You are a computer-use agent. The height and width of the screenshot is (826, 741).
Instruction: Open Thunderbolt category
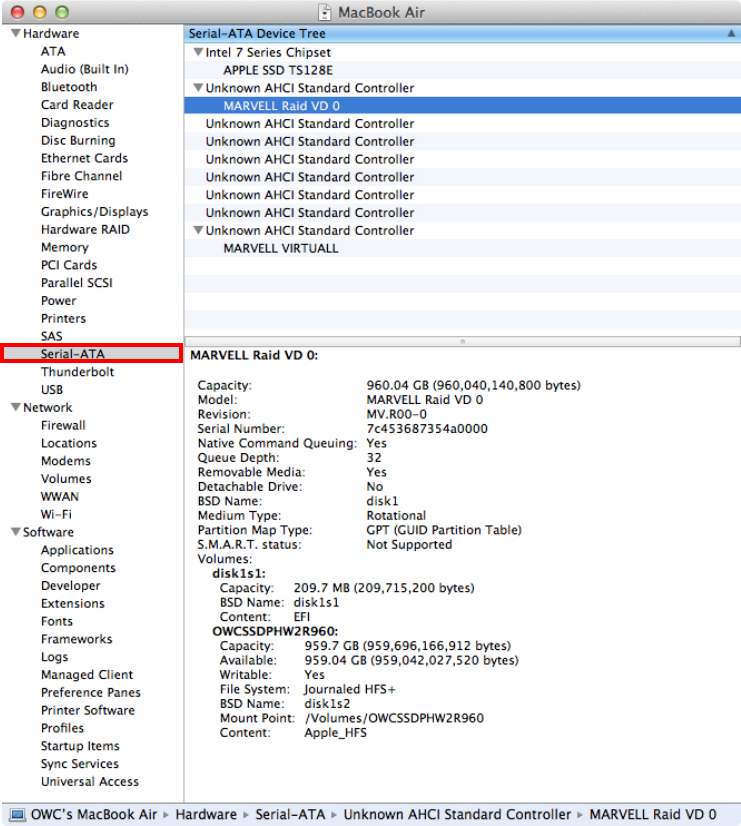point(77,372)
